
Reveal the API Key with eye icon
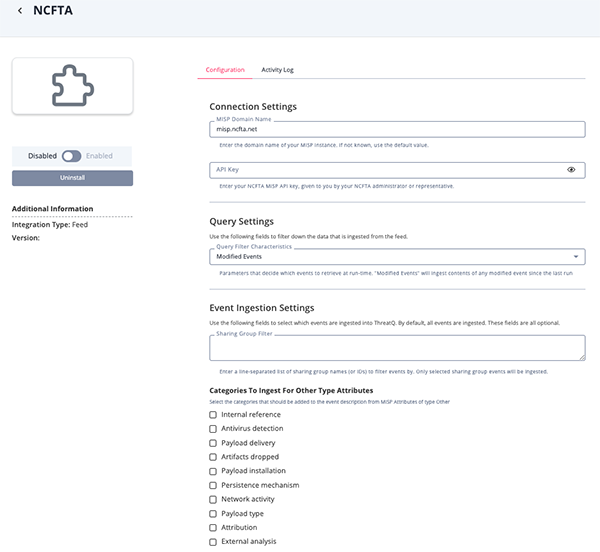pos(571,169)
